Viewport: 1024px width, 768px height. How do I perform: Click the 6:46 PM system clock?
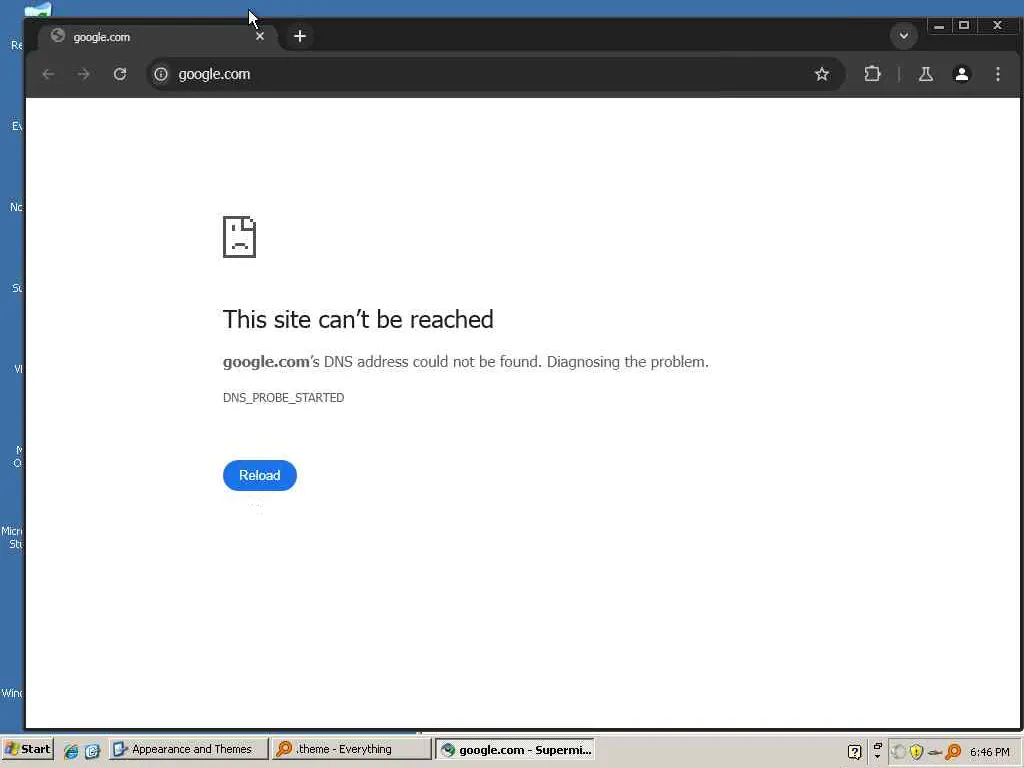click(x=989, y=752)
